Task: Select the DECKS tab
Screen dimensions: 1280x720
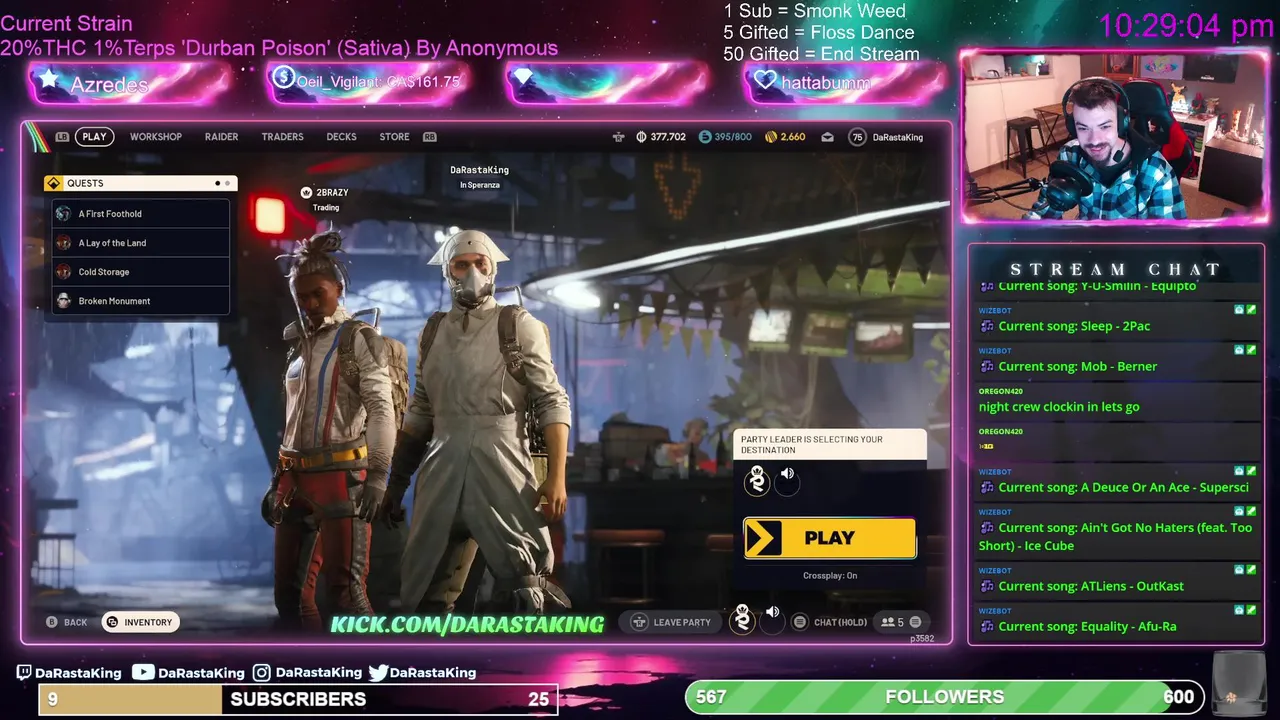Action: [341, 137]
